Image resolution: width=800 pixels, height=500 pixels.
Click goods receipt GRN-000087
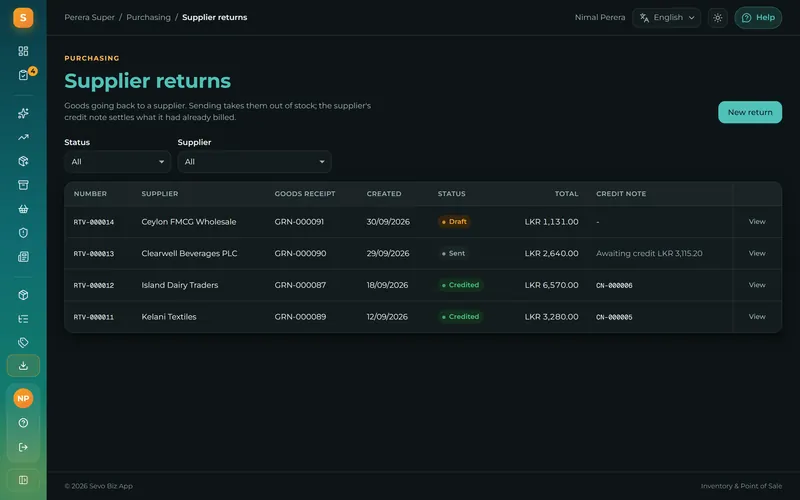click(x=300, y=285)
